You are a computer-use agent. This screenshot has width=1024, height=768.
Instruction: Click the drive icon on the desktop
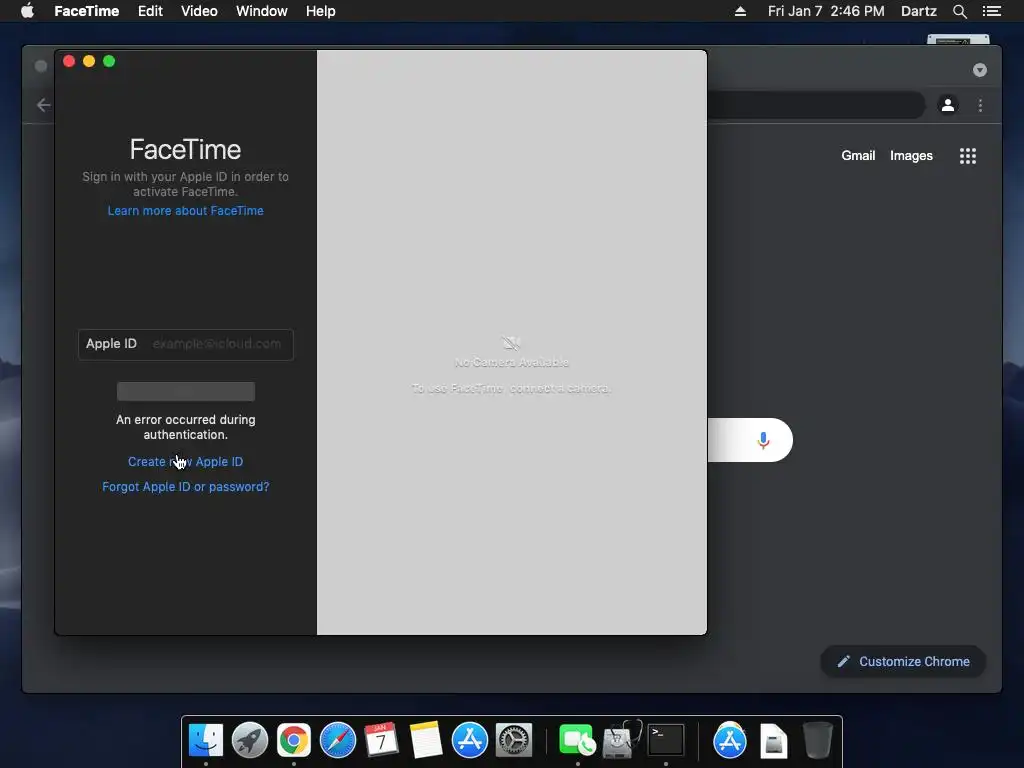tap(958, 40)
